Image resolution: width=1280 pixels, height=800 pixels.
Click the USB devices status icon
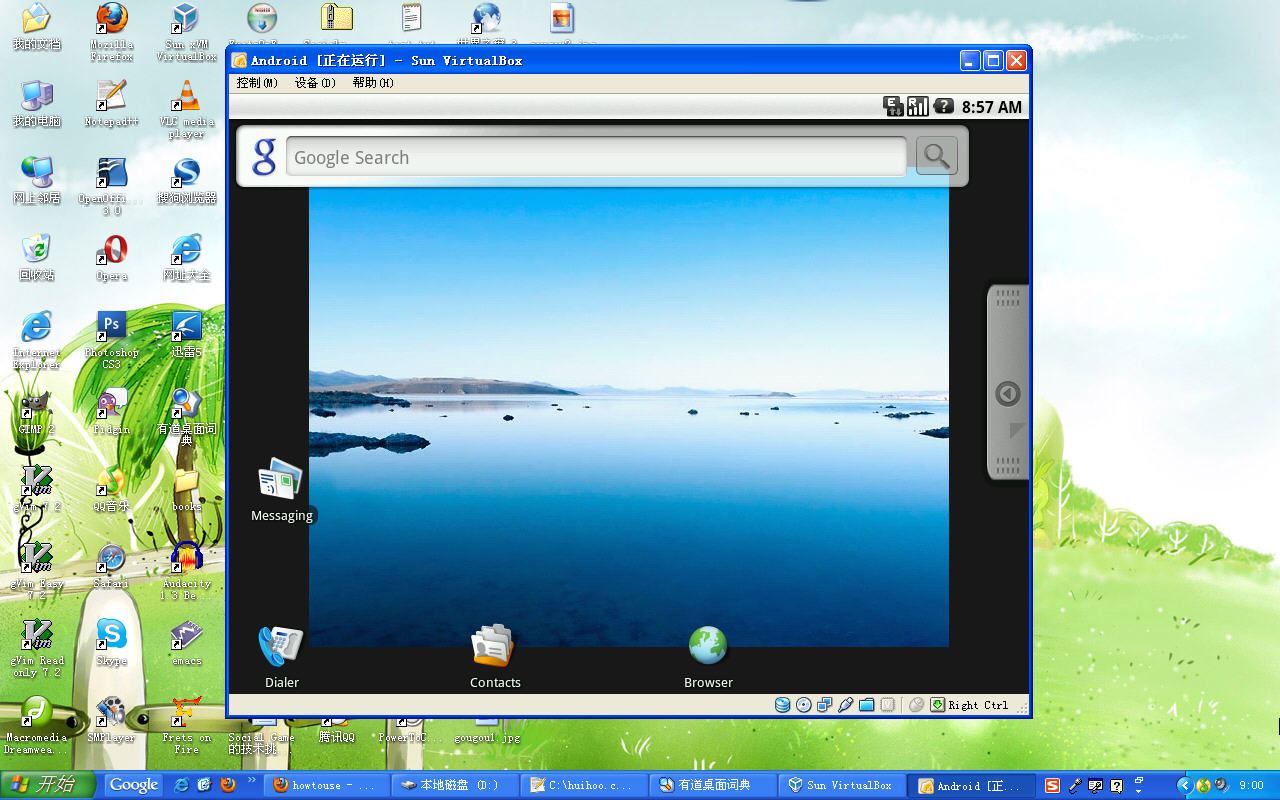tap(846, 705)
